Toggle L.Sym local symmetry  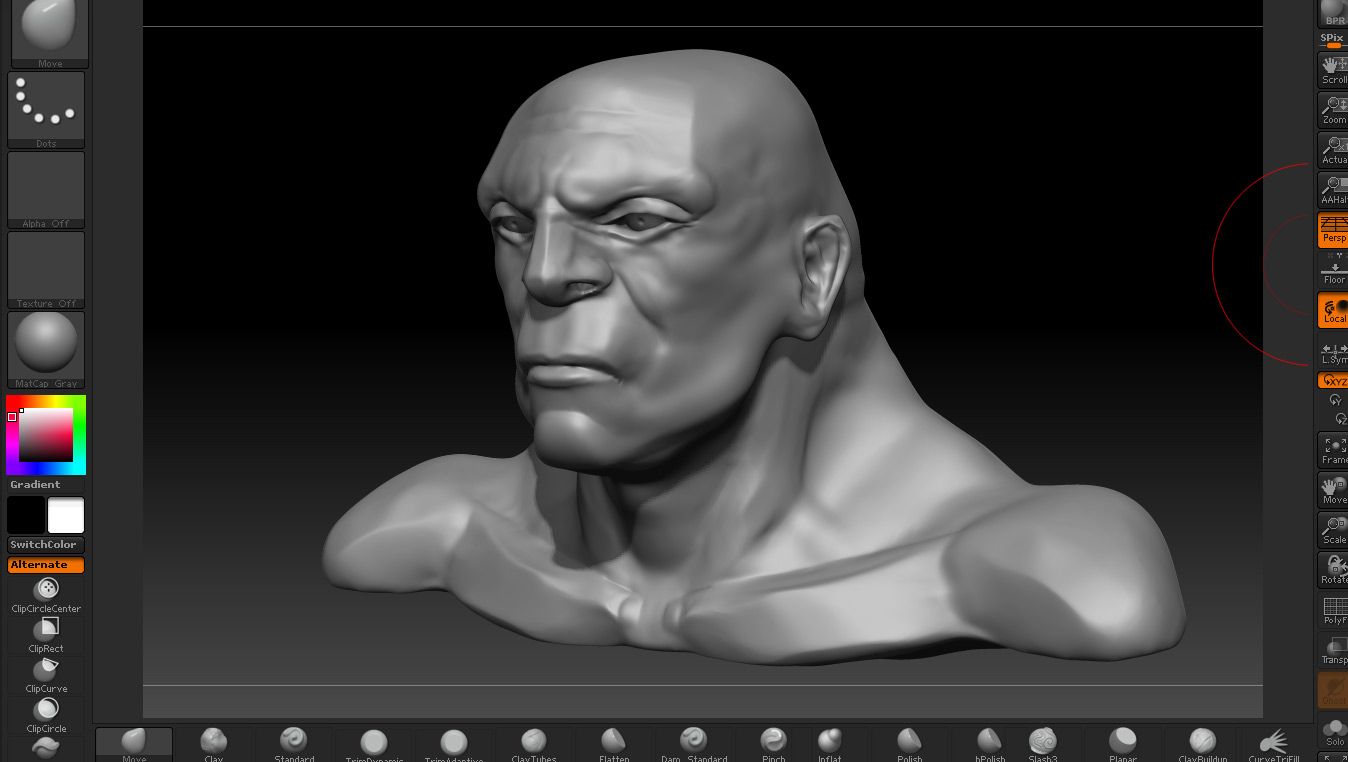1333,352
